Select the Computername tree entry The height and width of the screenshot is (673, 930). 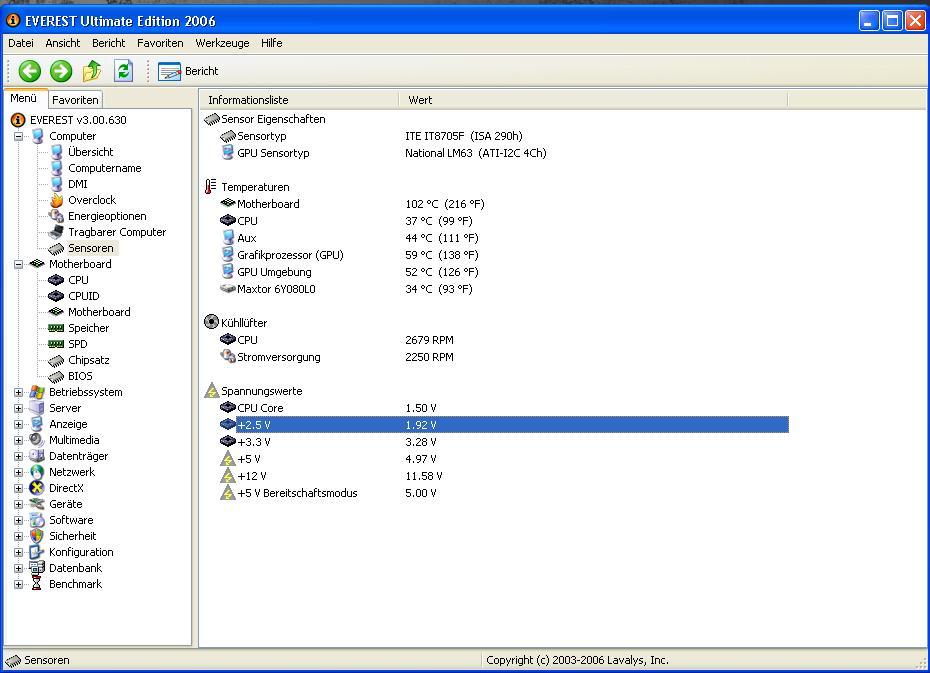[x=104, y=168]
